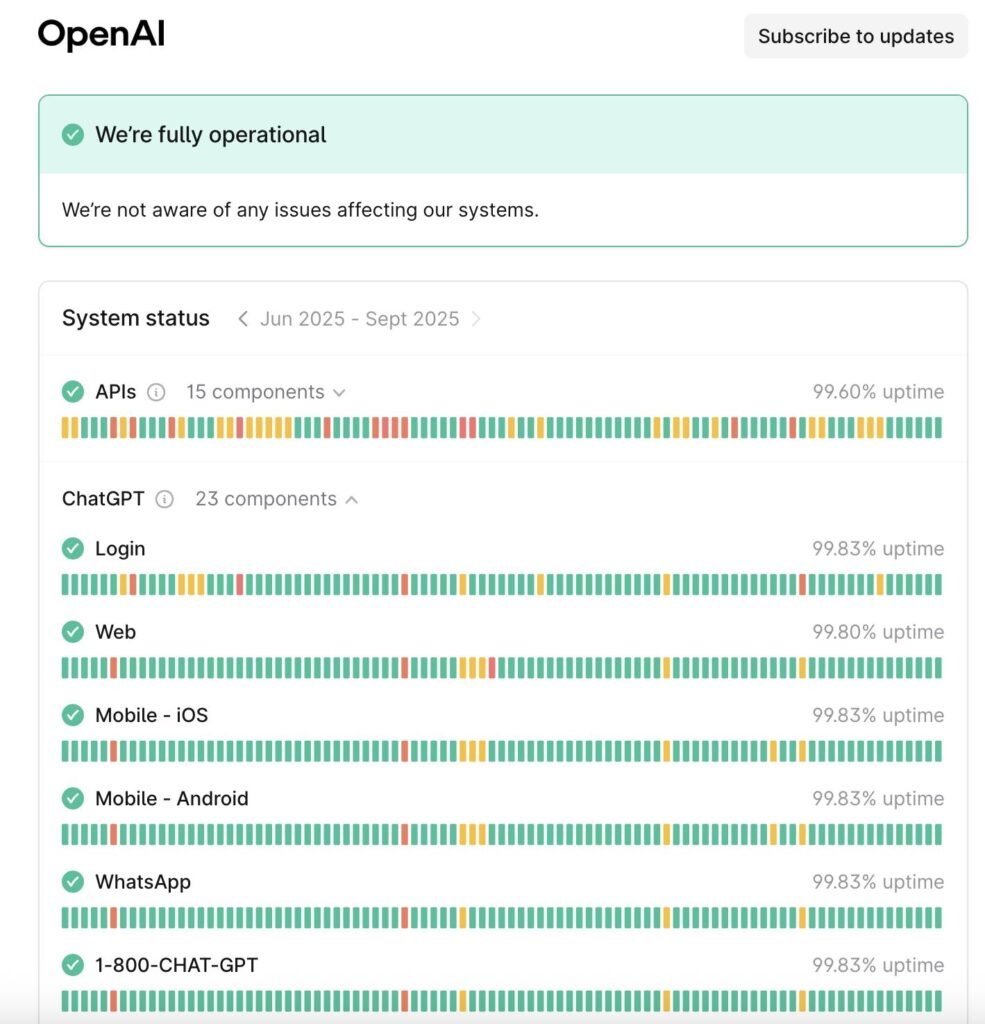
Task: Collapse the ChatGPT 23 components list
Action: coord(276,499)
